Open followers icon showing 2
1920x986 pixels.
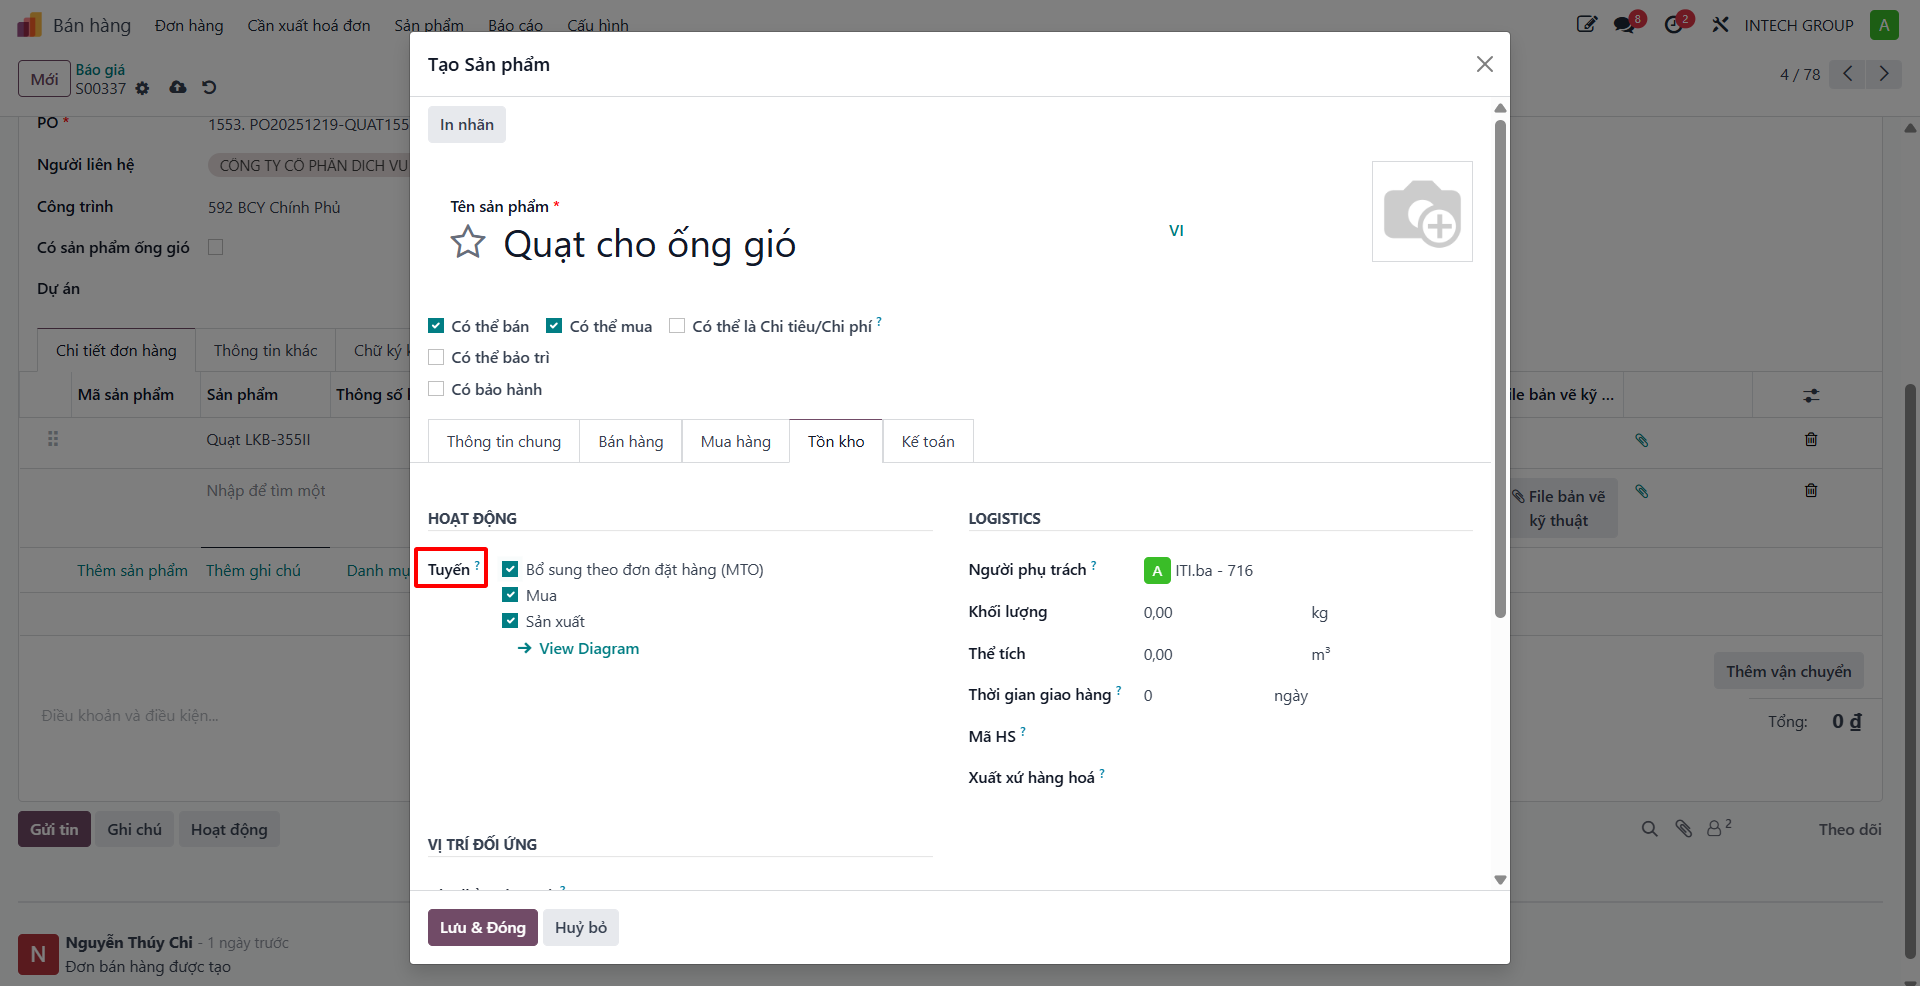[1718, 828]
